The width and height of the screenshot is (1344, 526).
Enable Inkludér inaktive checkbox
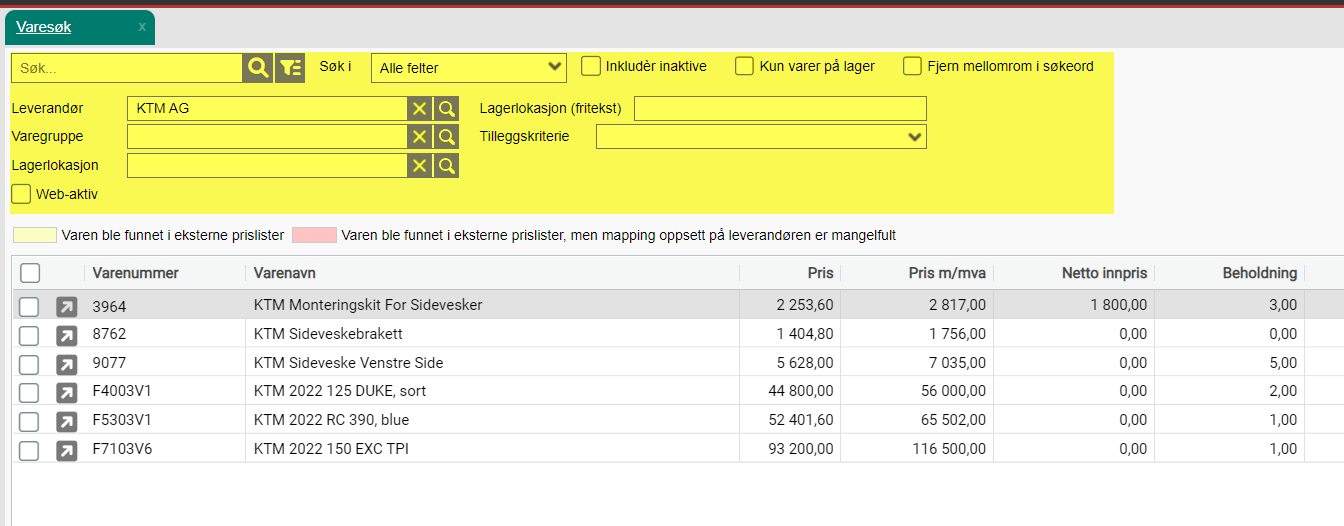591,66
